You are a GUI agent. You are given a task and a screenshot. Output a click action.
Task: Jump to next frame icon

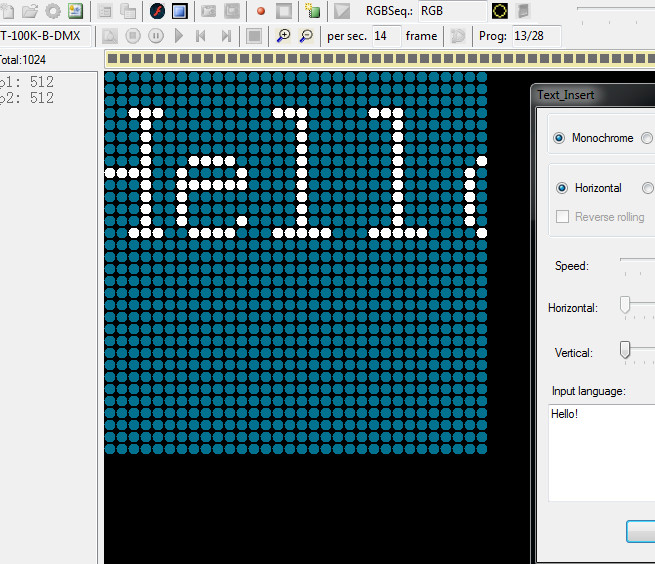point(226,36)
